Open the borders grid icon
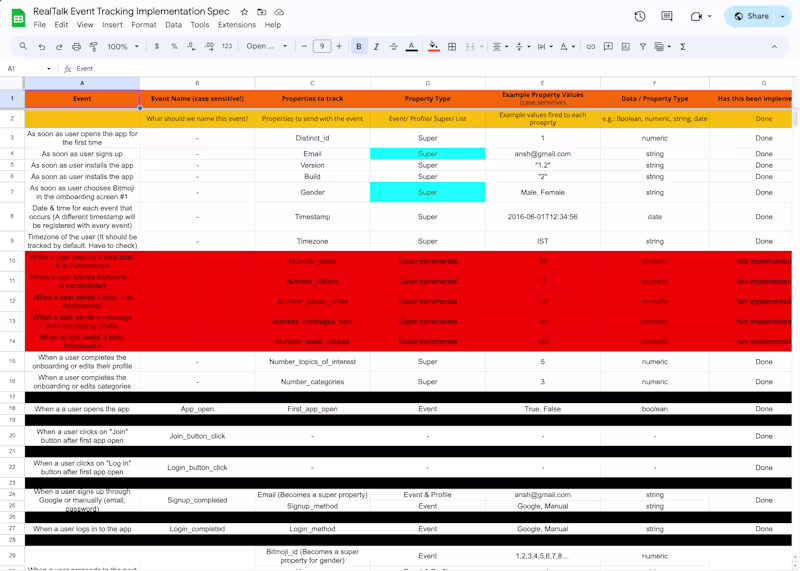Viewport: 800px width, 571px height. (x=452, y=46)
